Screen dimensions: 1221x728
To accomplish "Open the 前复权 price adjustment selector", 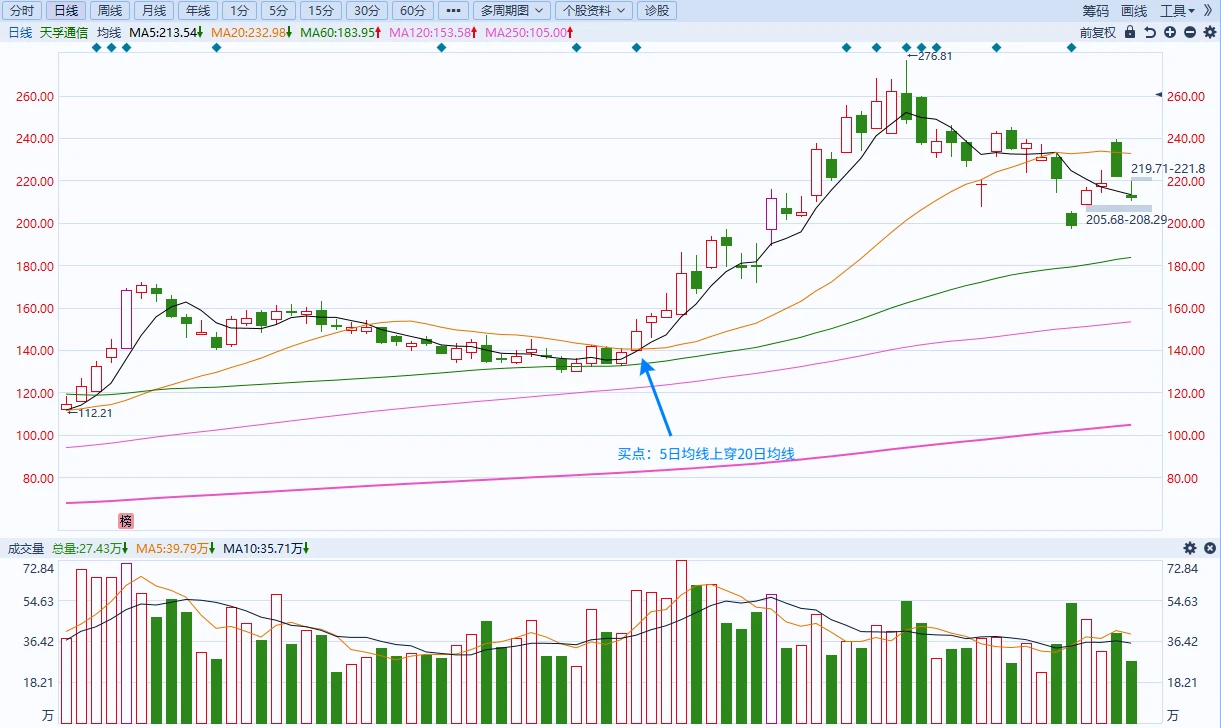I will coord(1098,32).
